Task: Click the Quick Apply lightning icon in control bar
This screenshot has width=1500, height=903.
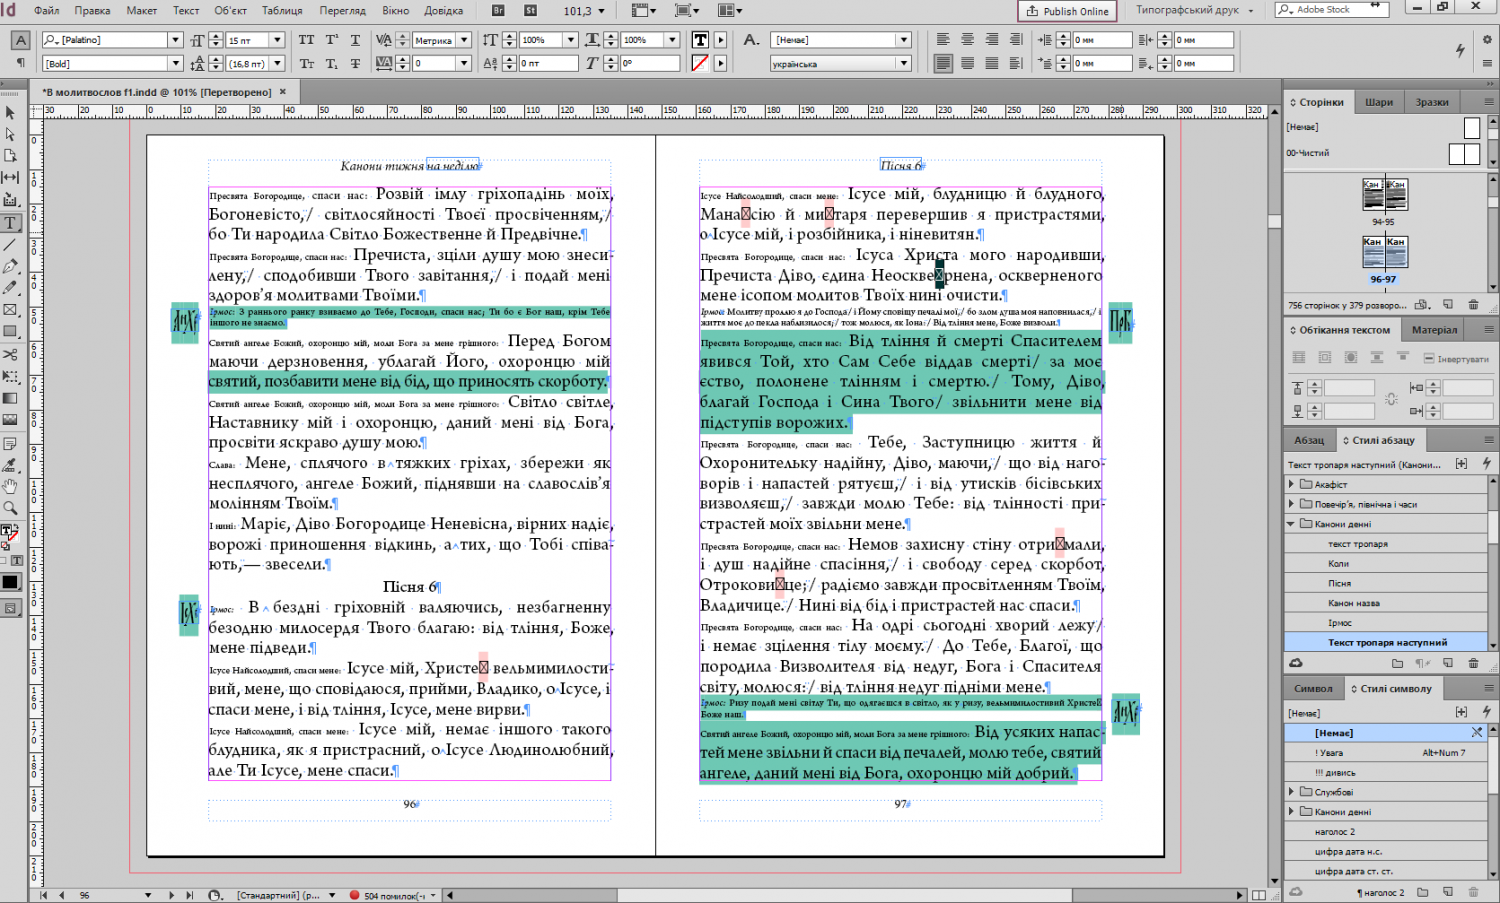Action: pyautogui.click(x=1460, y=51)
